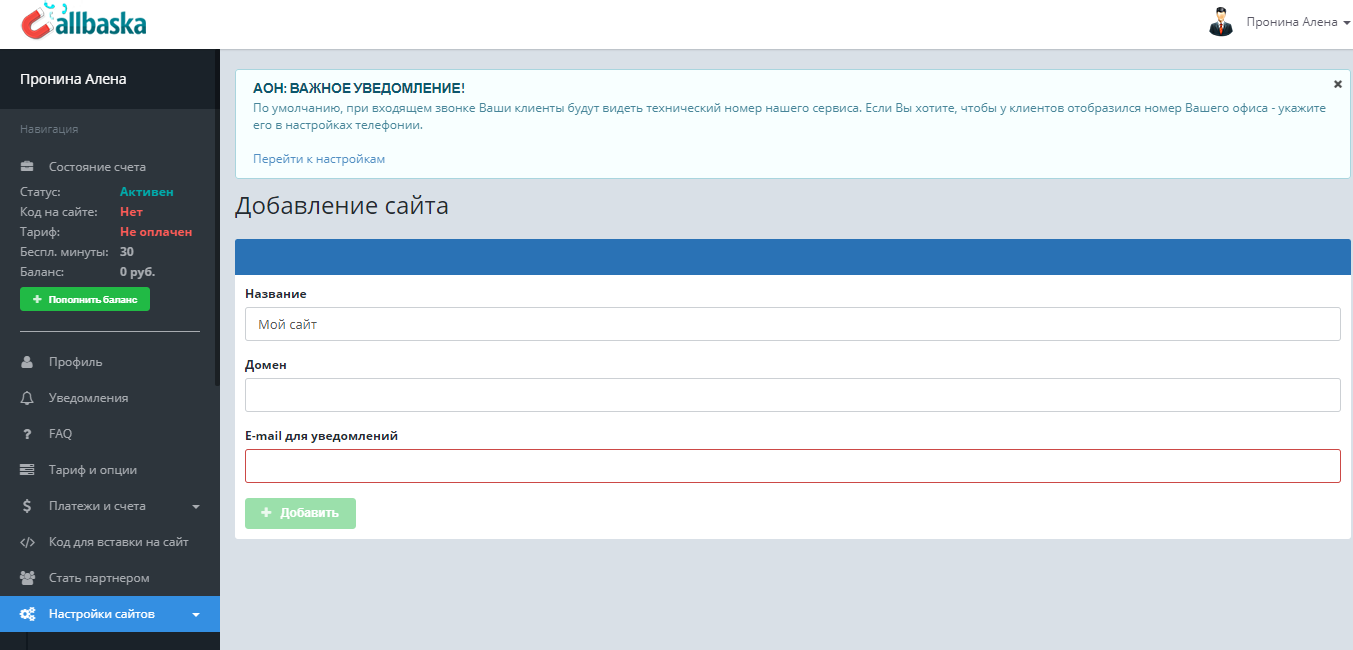Click the Активен status value
The height and width of the screenshot is (650, 1353).
146,191
